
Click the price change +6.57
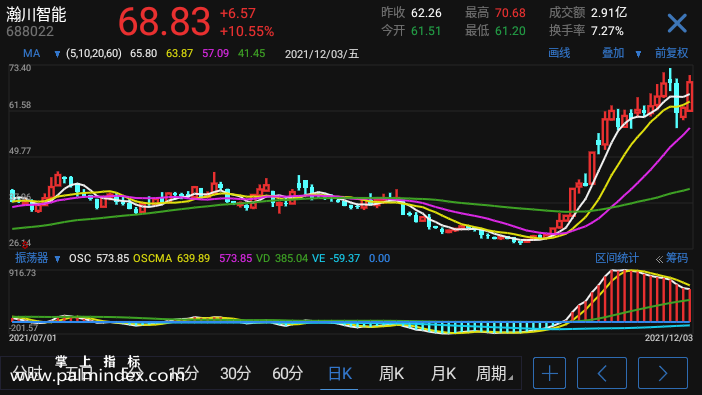pos(238,13)
